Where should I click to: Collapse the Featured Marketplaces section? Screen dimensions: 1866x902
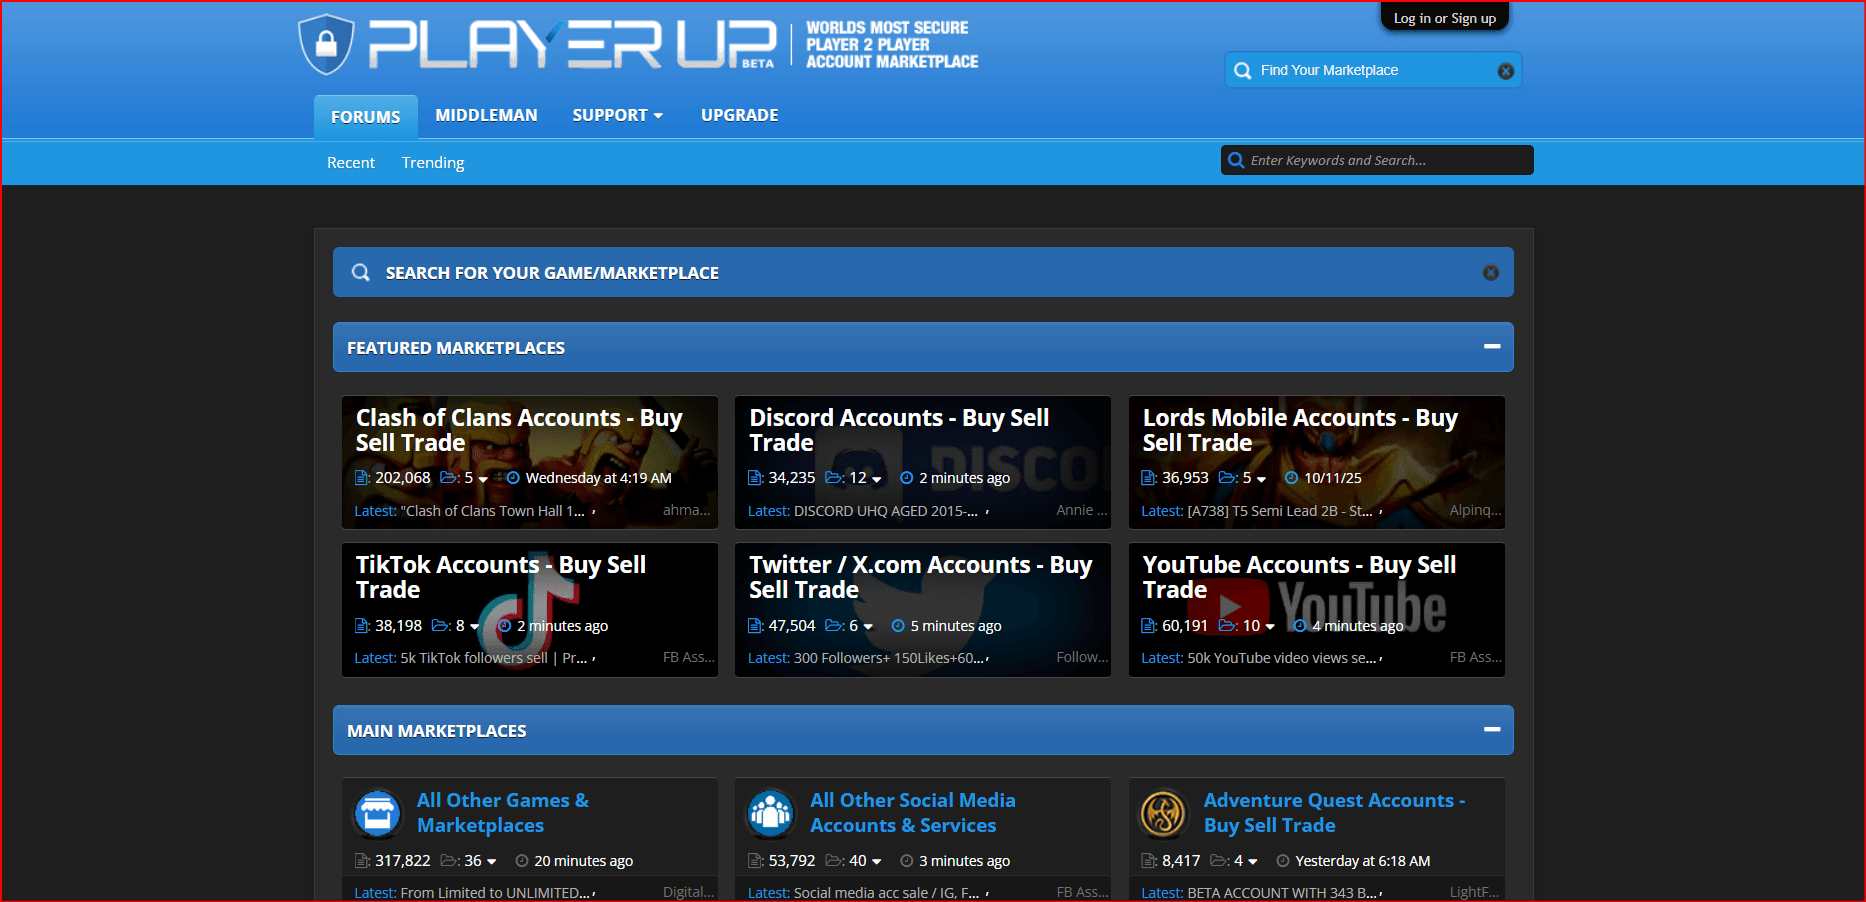[1491, 347]
